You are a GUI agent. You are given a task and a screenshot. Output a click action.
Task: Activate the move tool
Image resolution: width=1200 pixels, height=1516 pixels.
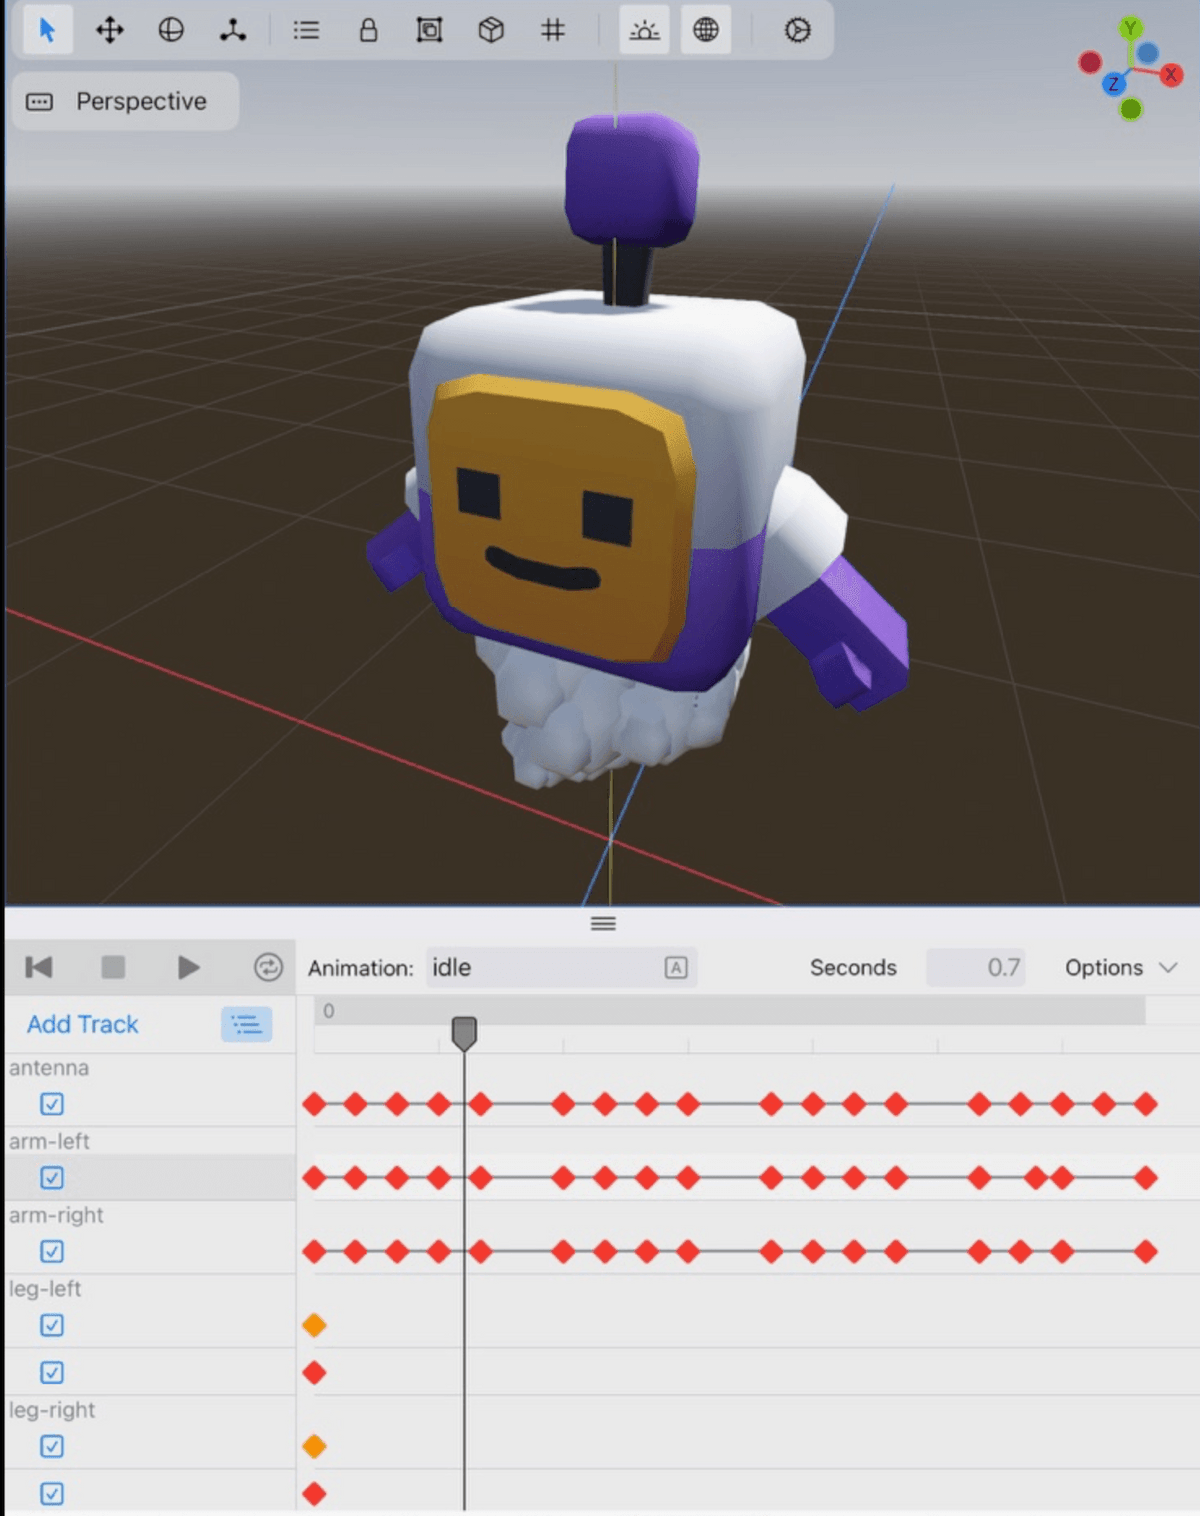(110, 30)
